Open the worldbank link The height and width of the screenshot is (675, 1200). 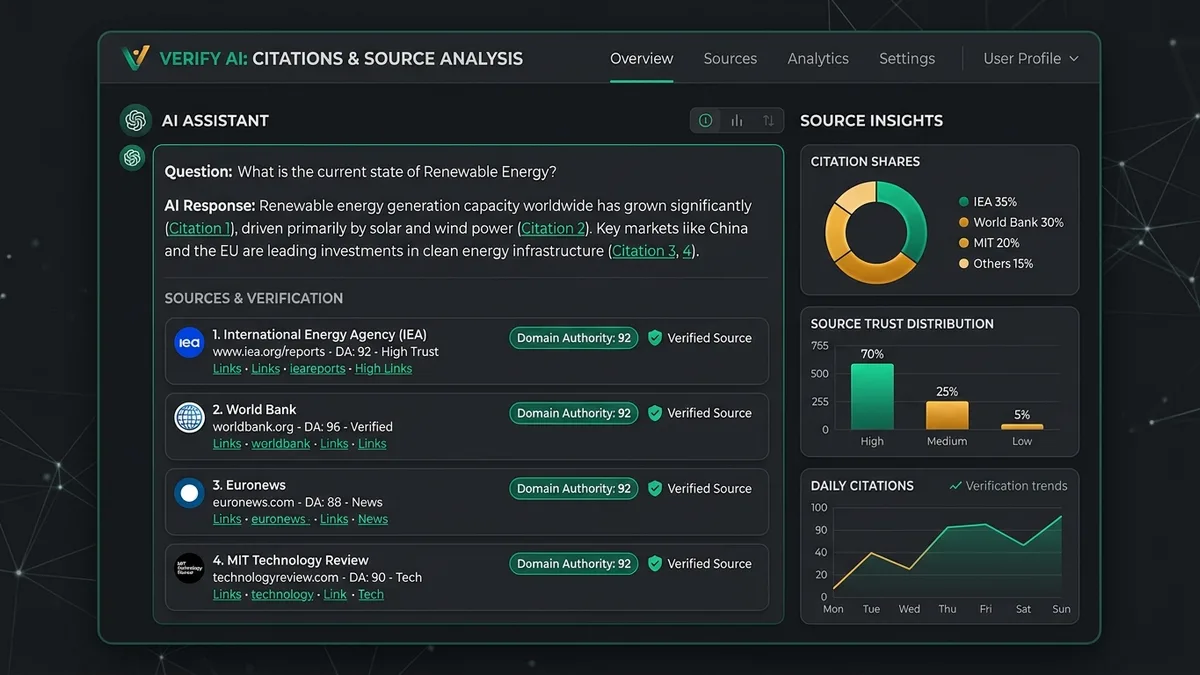pyautogui.click(x=281, y=444)
